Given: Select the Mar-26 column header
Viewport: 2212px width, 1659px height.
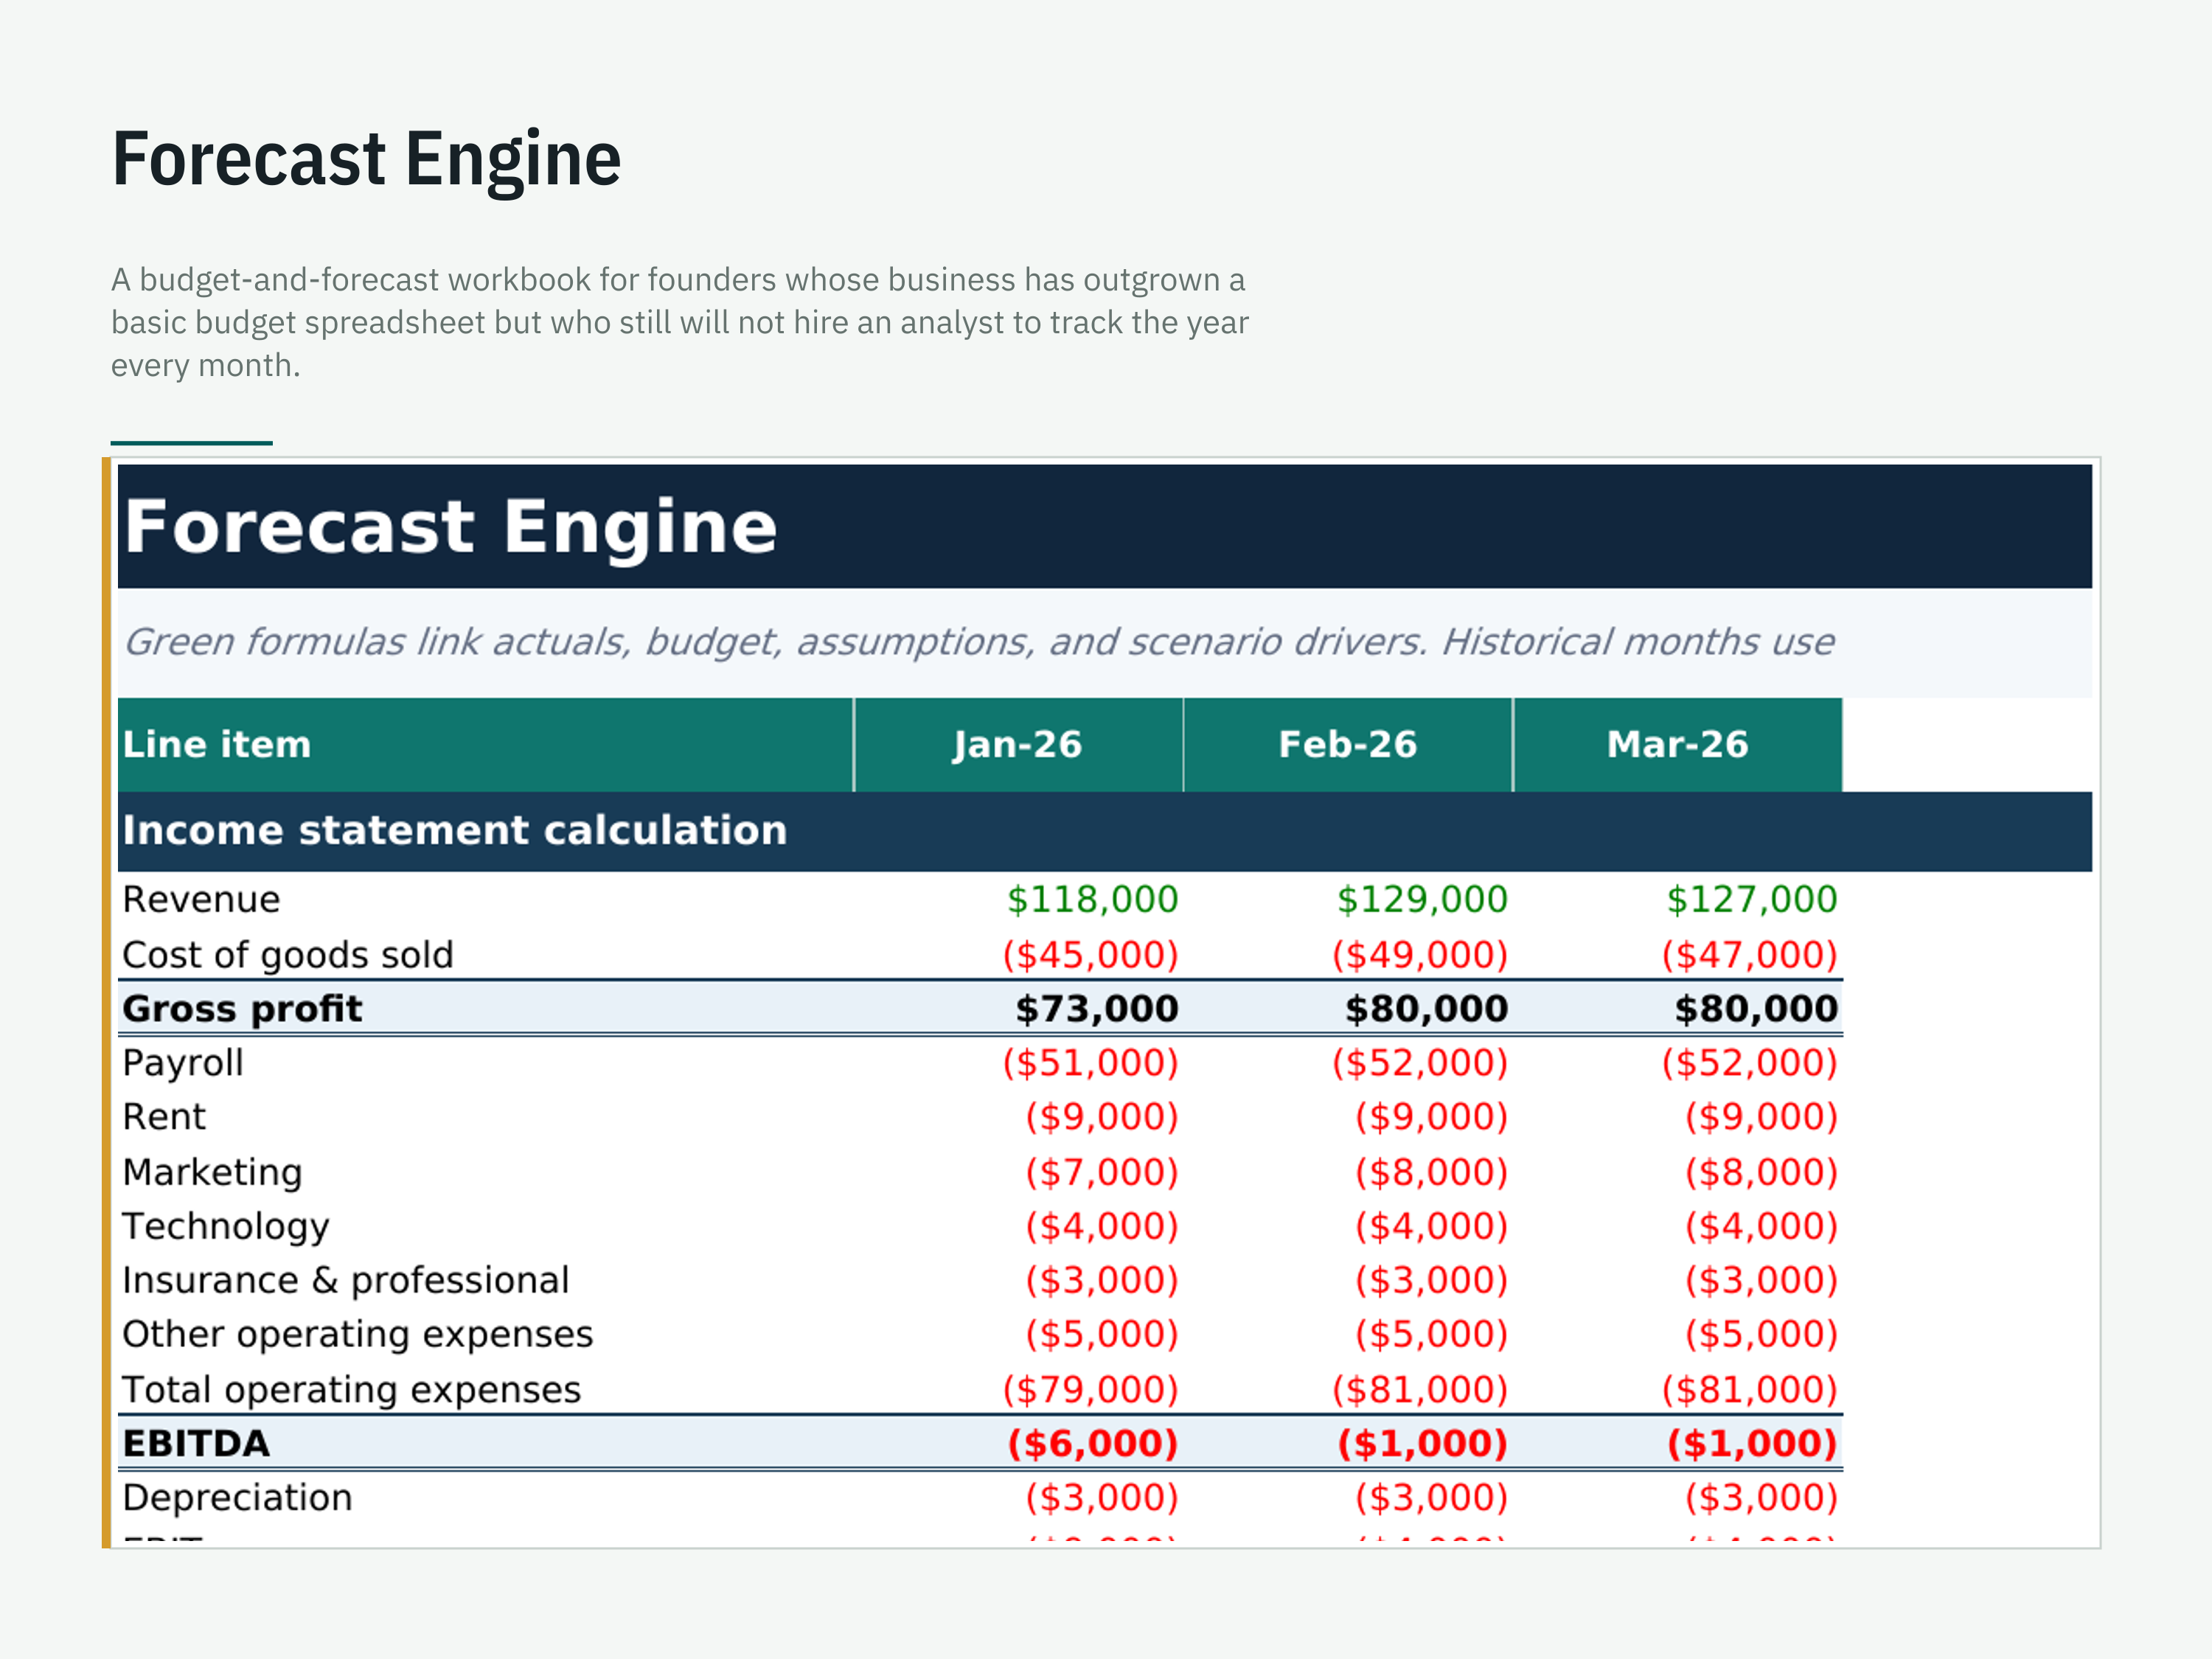Looking at the screenshot, I should (1678, 745).
